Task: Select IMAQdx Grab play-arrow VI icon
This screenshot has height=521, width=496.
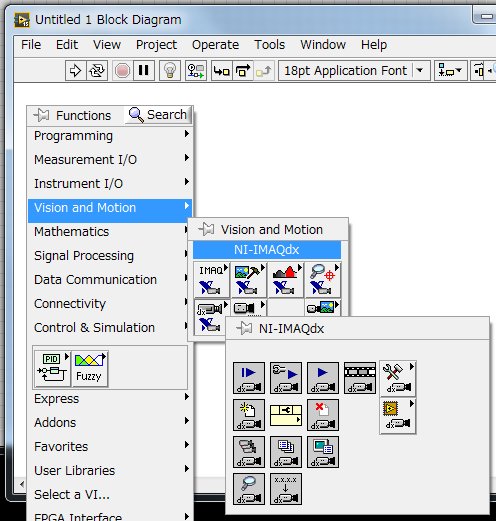Action: 323,378
